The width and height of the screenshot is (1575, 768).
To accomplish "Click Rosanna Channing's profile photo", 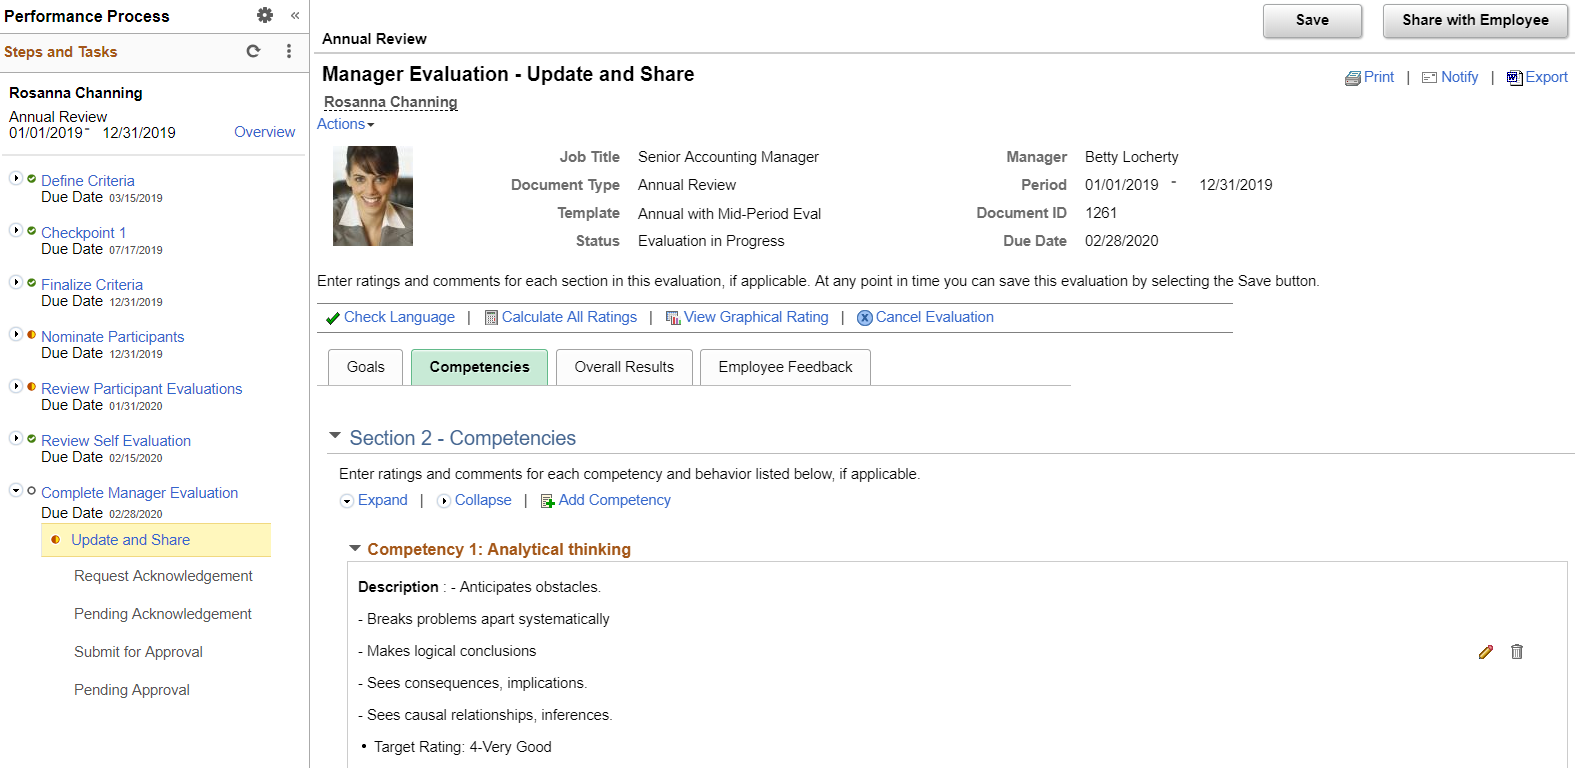I will click(373, 196).
